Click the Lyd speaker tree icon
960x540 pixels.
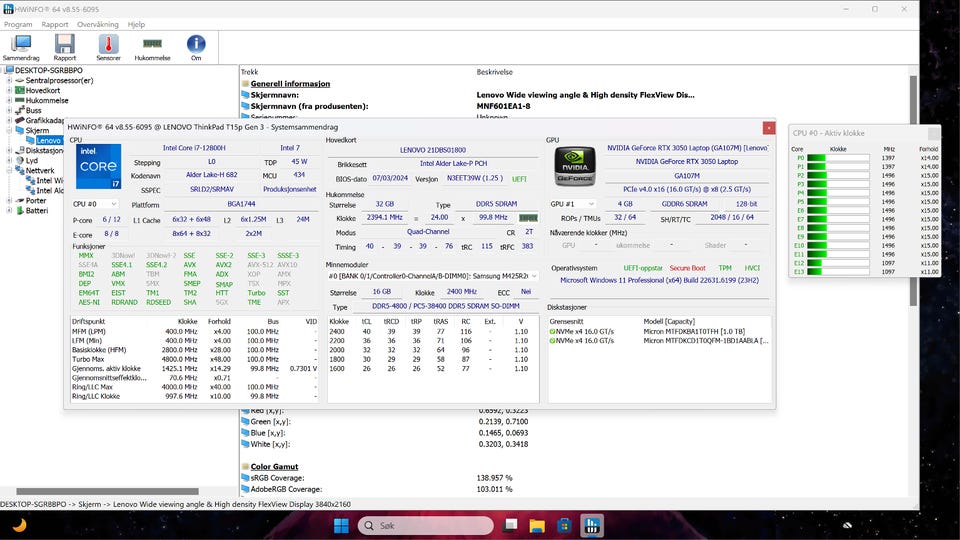pyautogui.click(x=20, y=160)
